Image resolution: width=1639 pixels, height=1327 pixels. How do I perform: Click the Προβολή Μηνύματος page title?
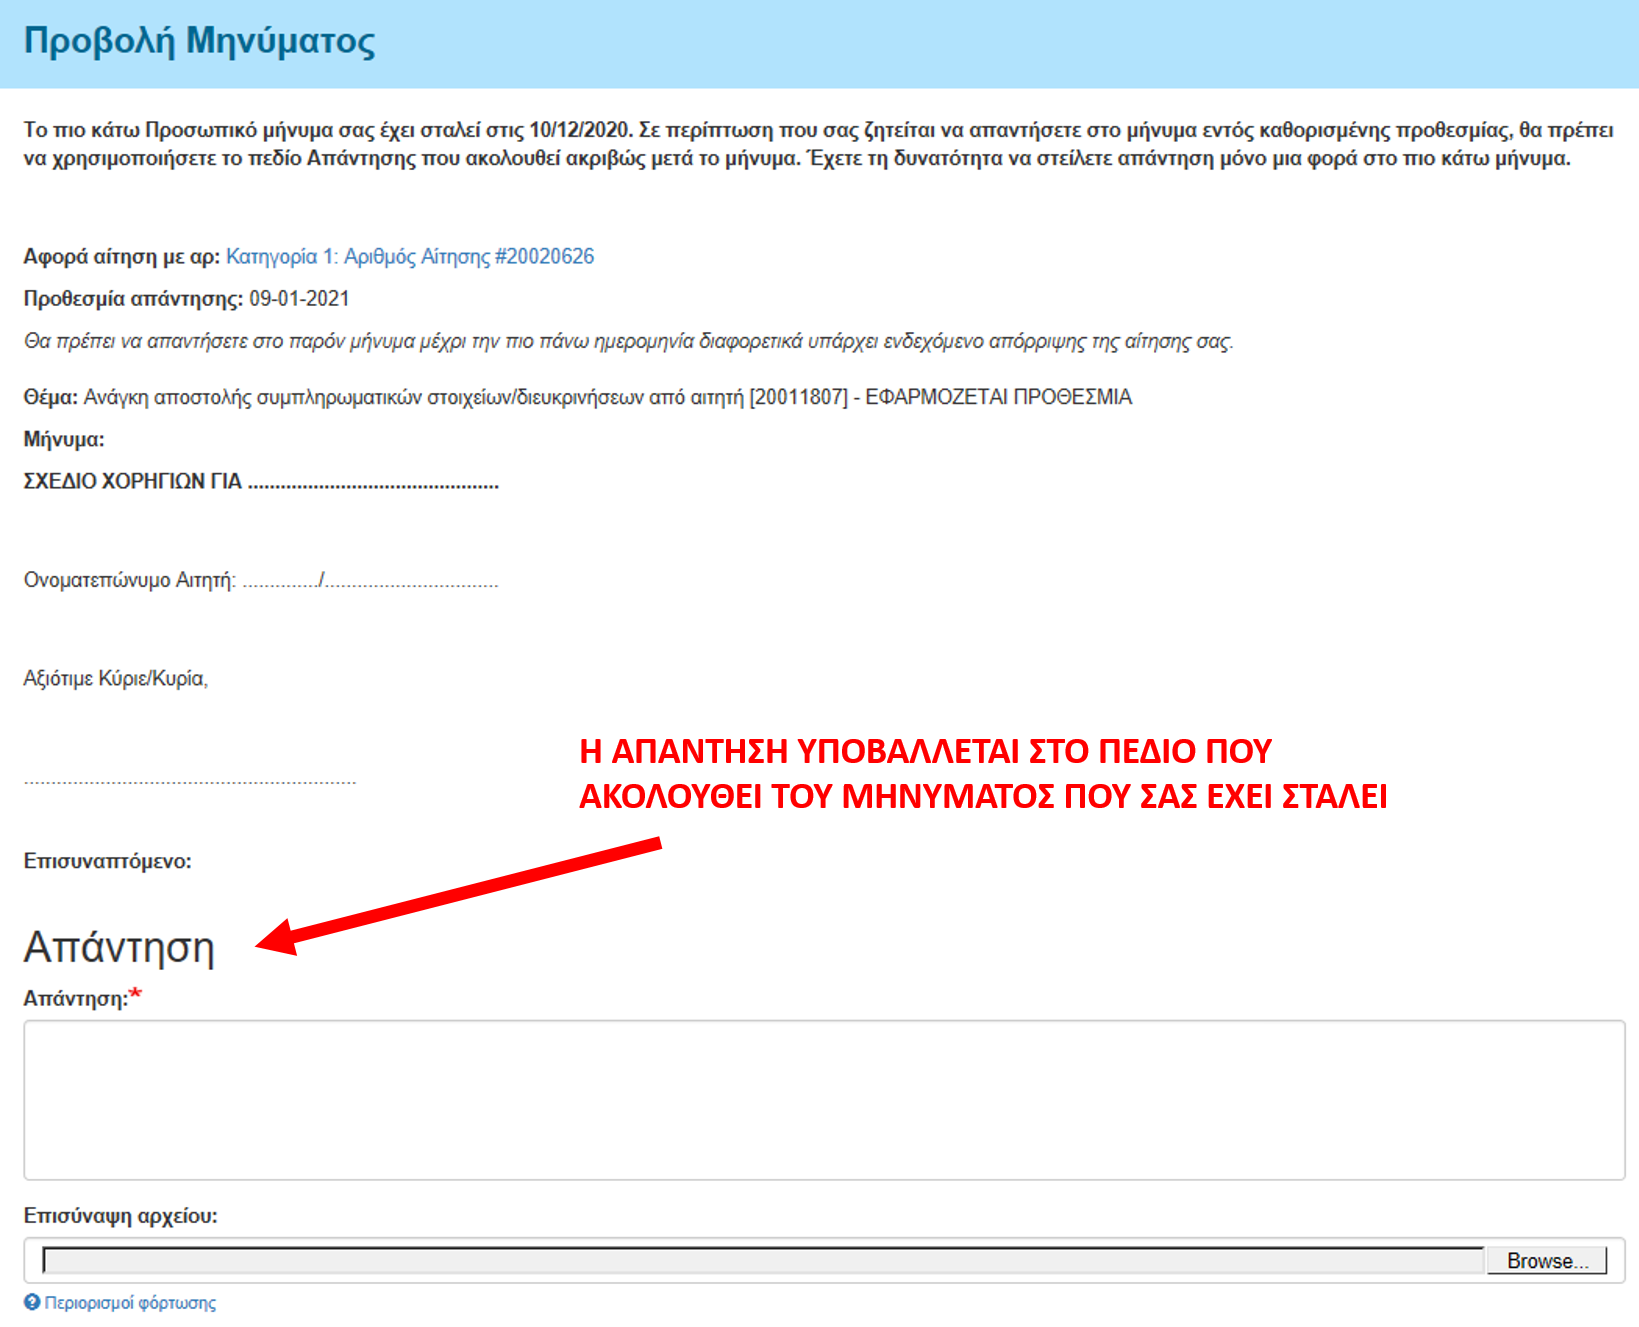(x=200, y=41)
